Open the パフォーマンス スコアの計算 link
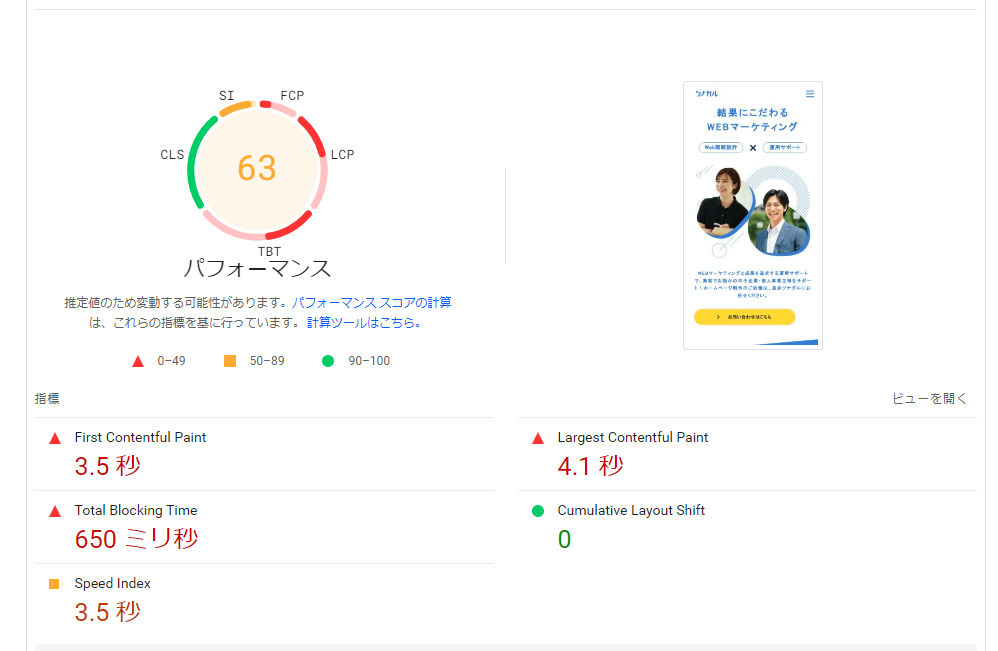The height and width of the screenshot is (651, 998). point(371,302)
